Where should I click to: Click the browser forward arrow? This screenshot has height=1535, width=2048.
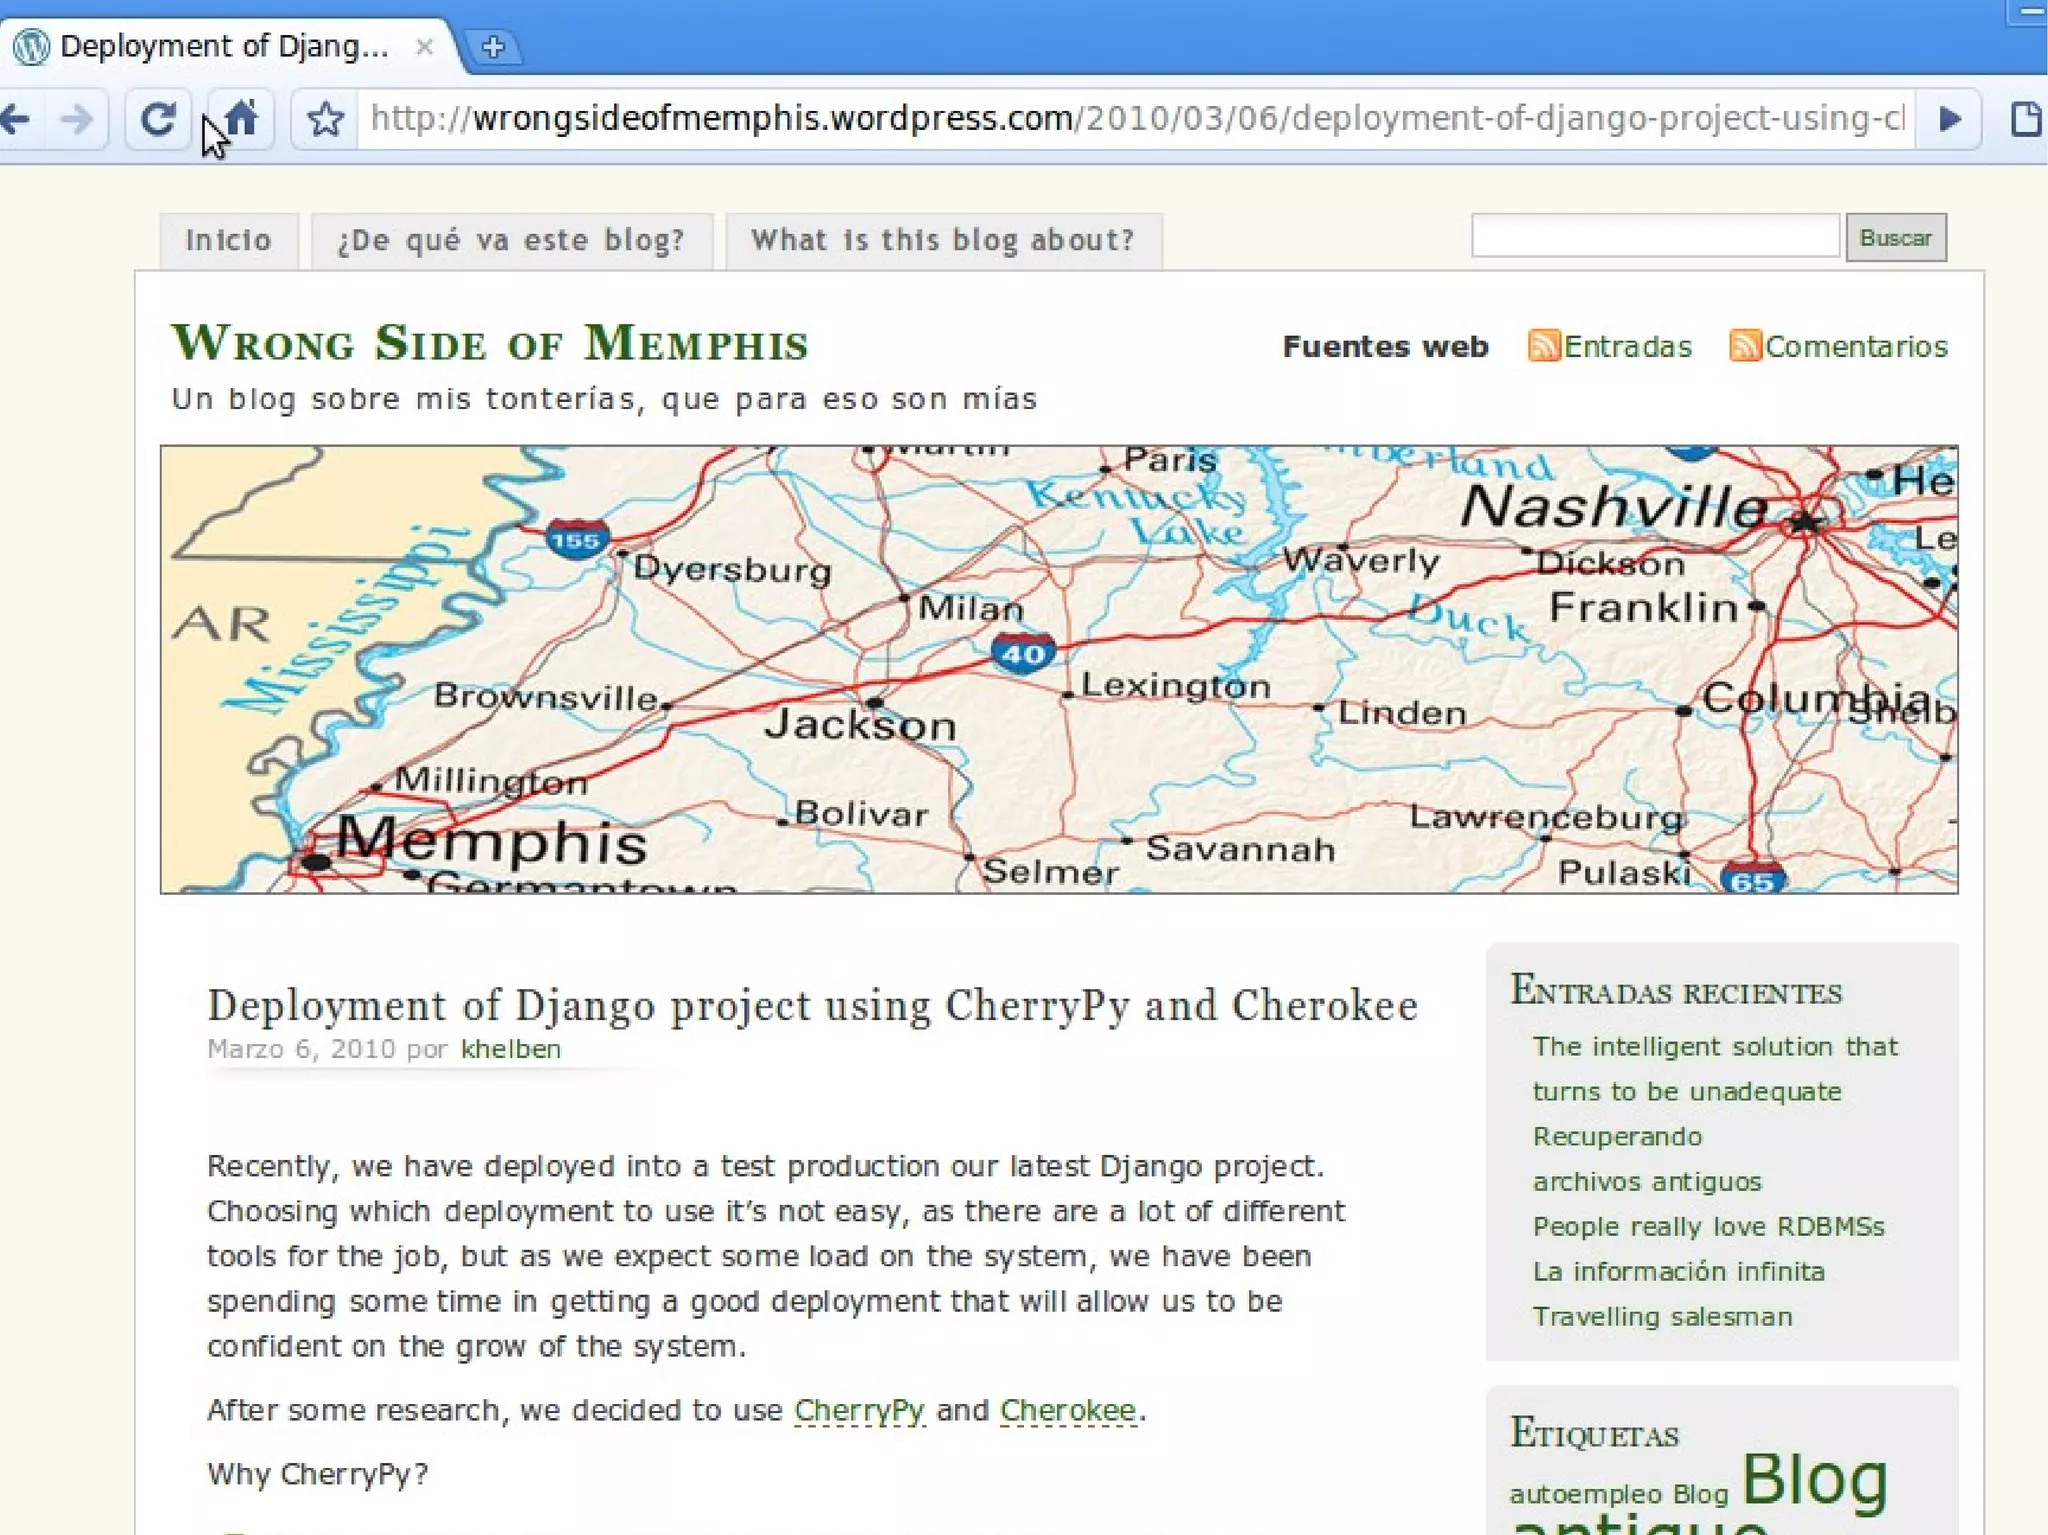pos(76,119)
